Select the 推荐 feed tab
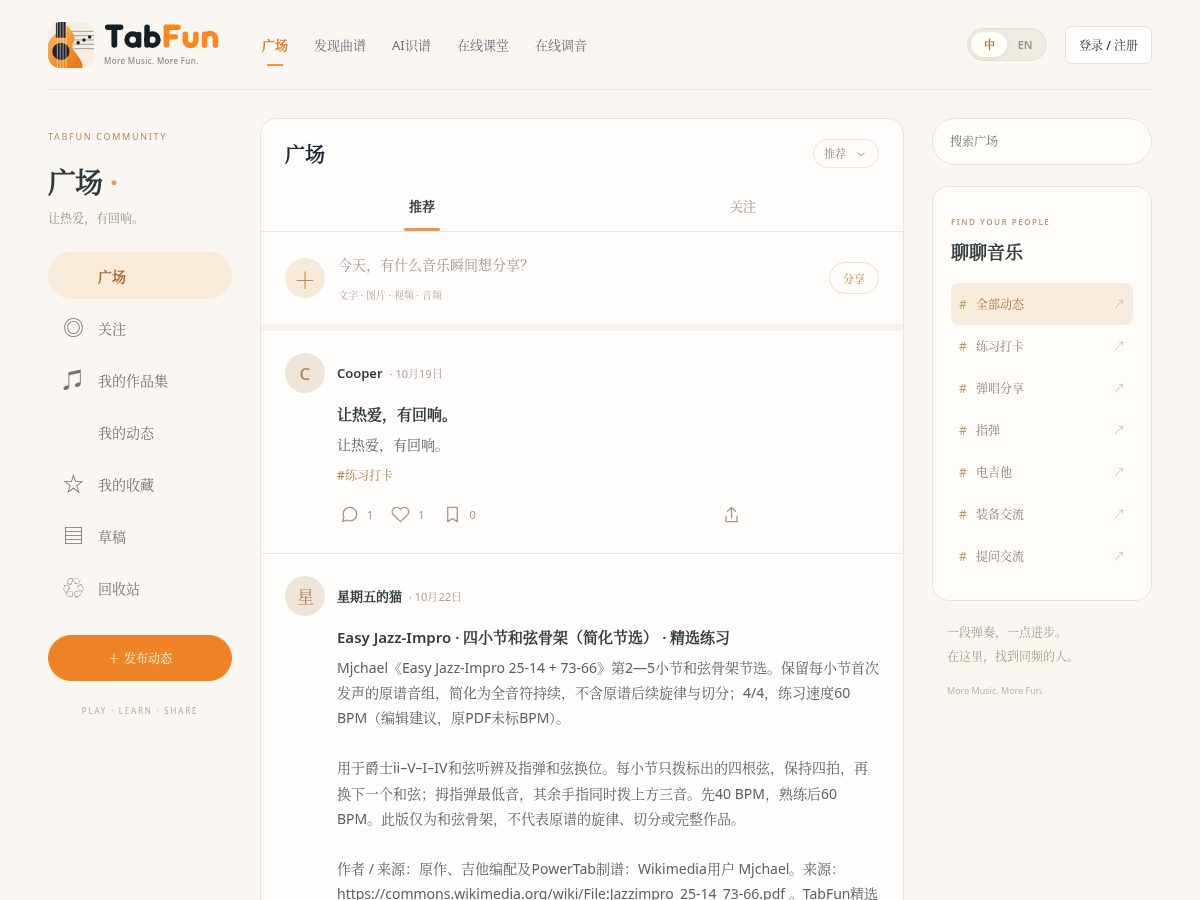The image size is (1200, 900). point(422,207)
